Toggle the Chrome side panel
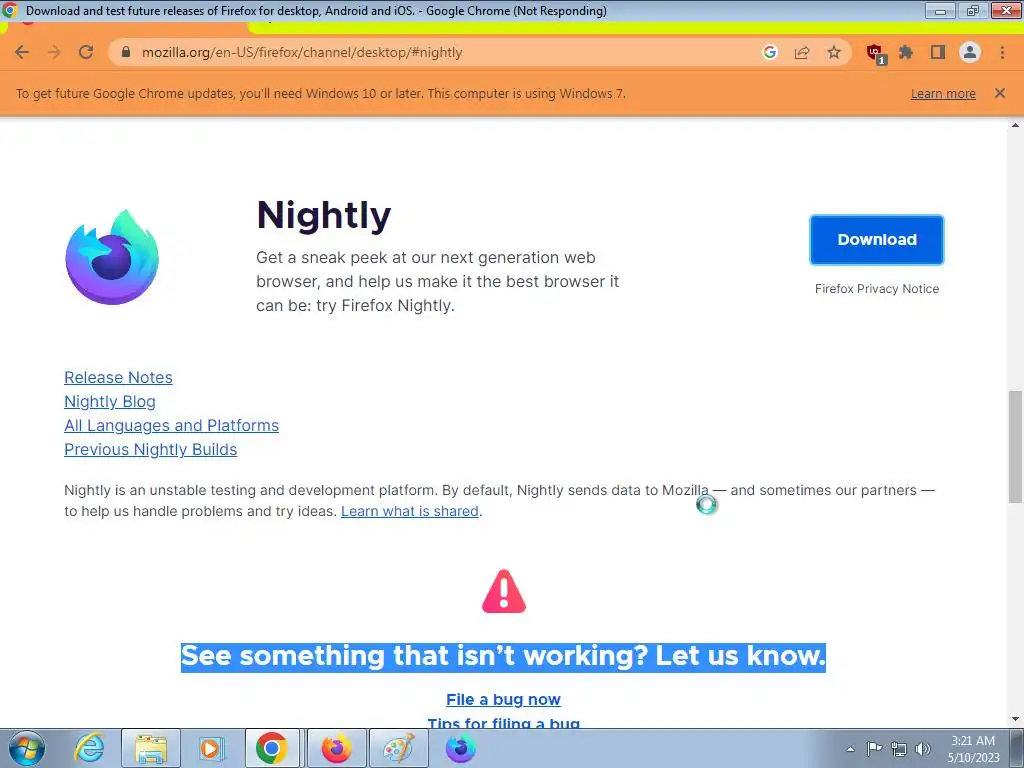 click(938, 52)
